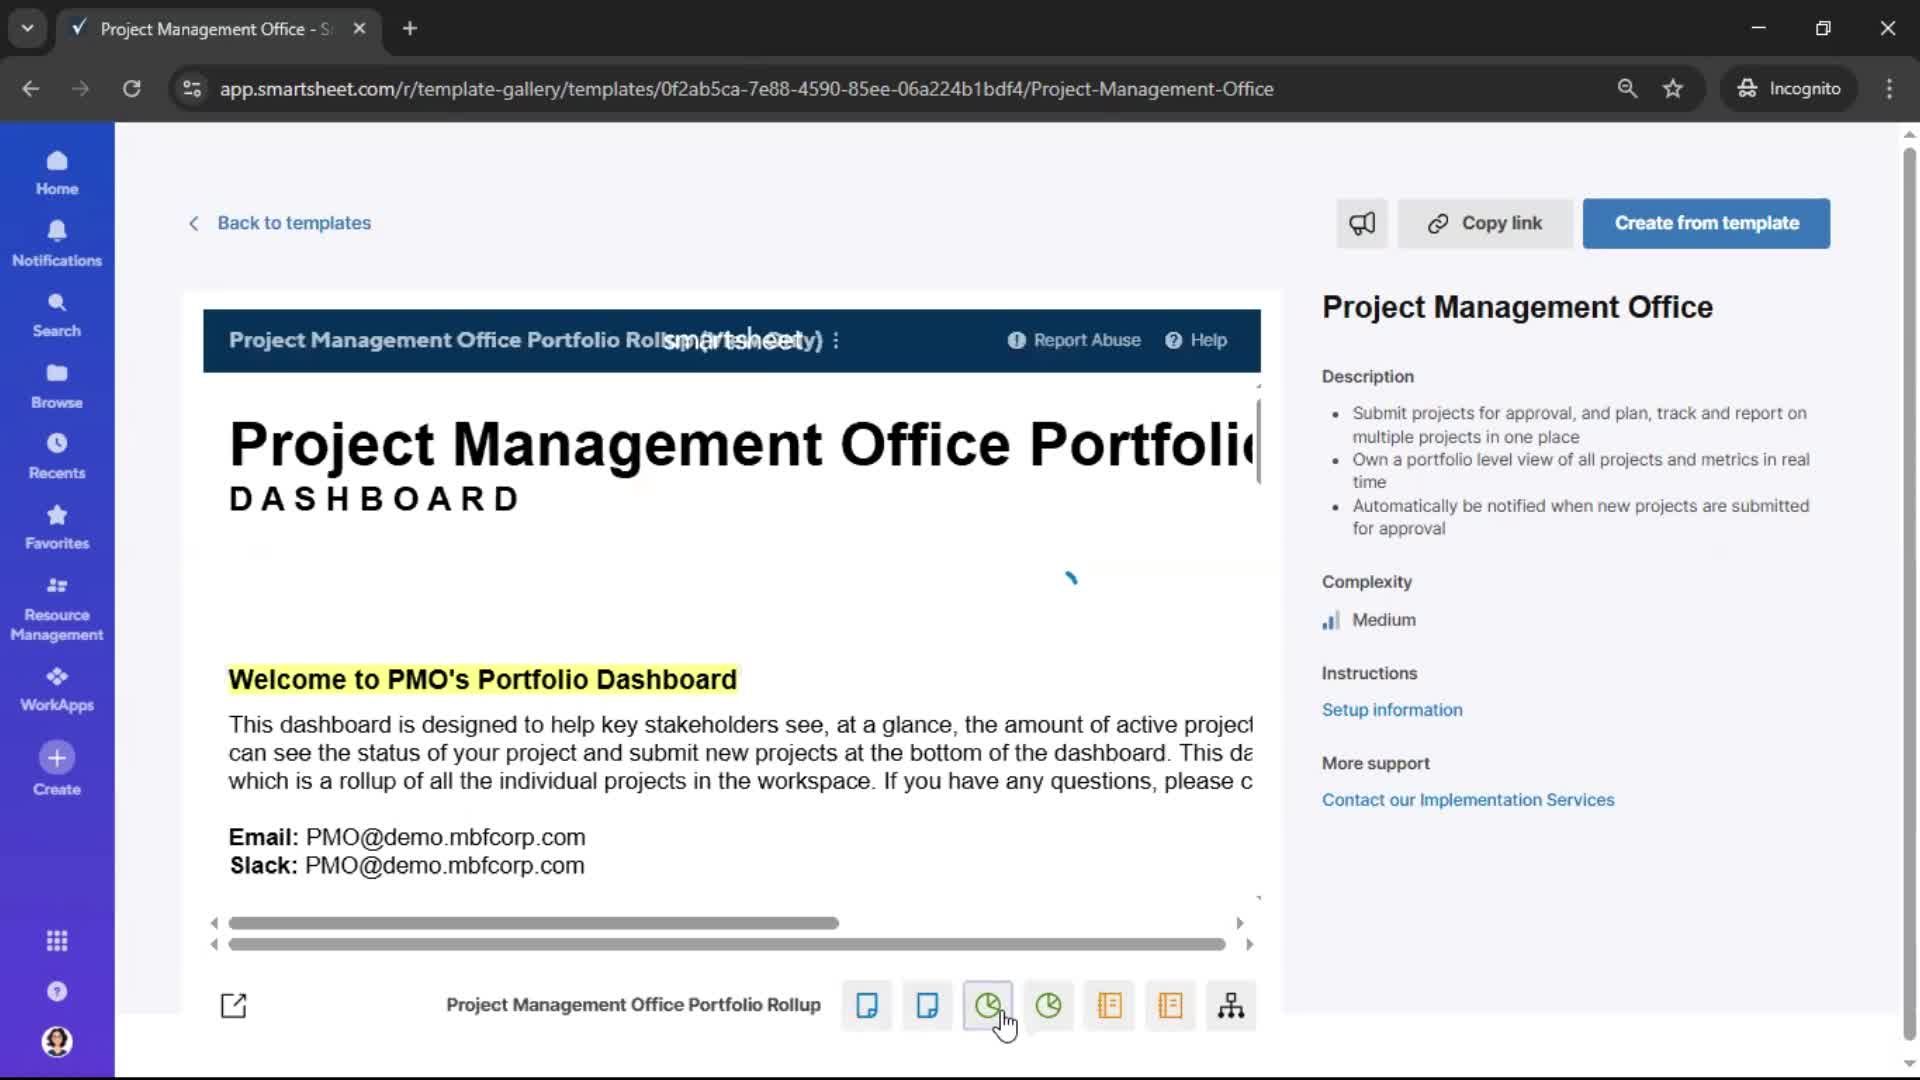Viewport: 1920px width, 1080px height.
Task: Open preview in new window icon
Action: point(233,1005)
